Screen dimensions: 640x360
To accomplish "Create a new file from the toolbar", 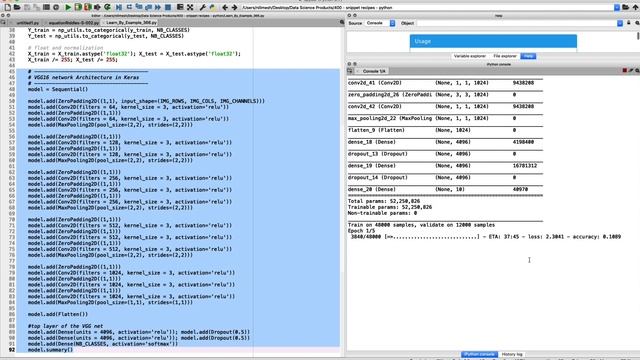I will pyautogui.click(x=7, y=7).
